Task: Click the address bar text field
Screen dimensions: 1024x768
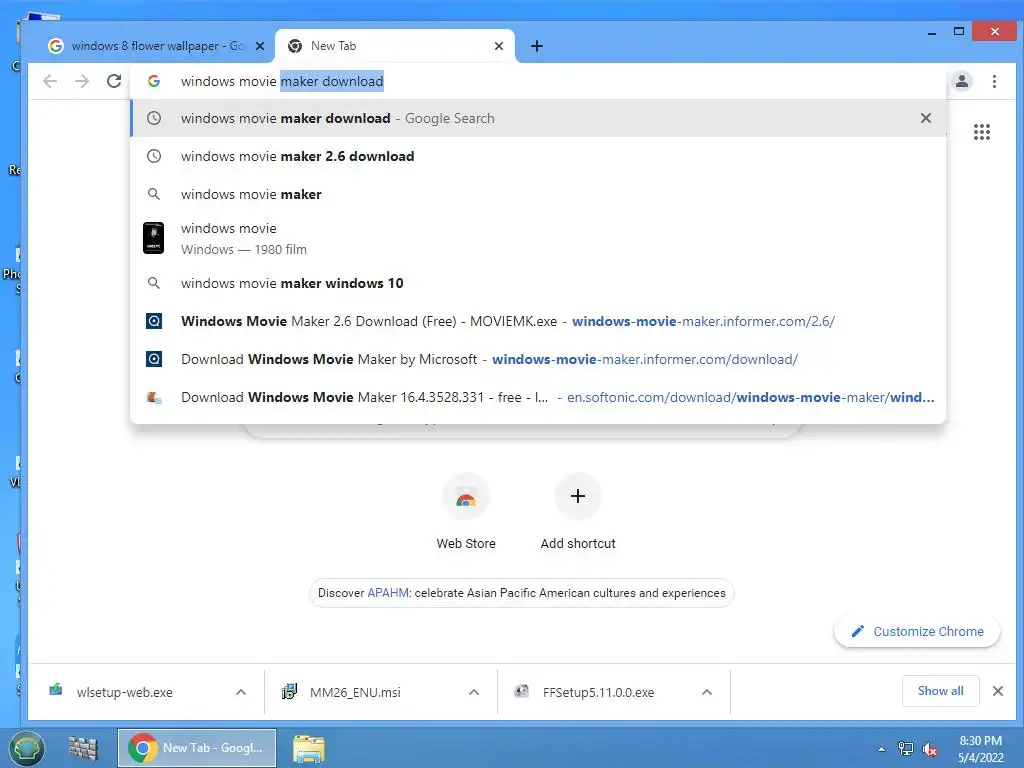Action: point(537,81)
